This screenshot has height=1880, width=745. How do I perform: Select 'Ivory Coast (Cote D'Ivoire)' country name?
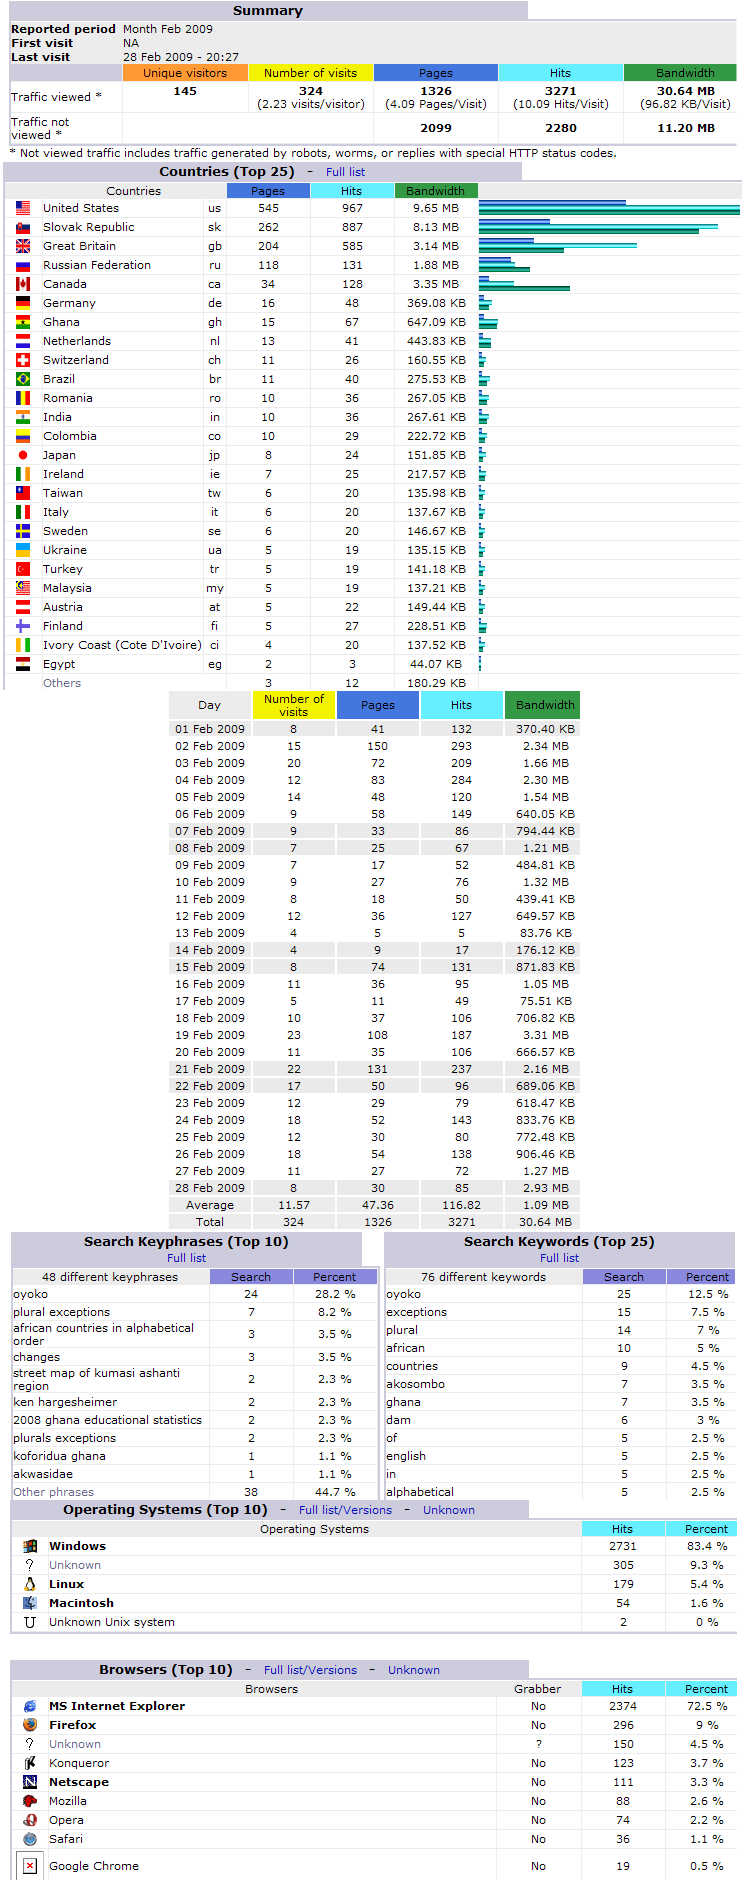(122, 645)
